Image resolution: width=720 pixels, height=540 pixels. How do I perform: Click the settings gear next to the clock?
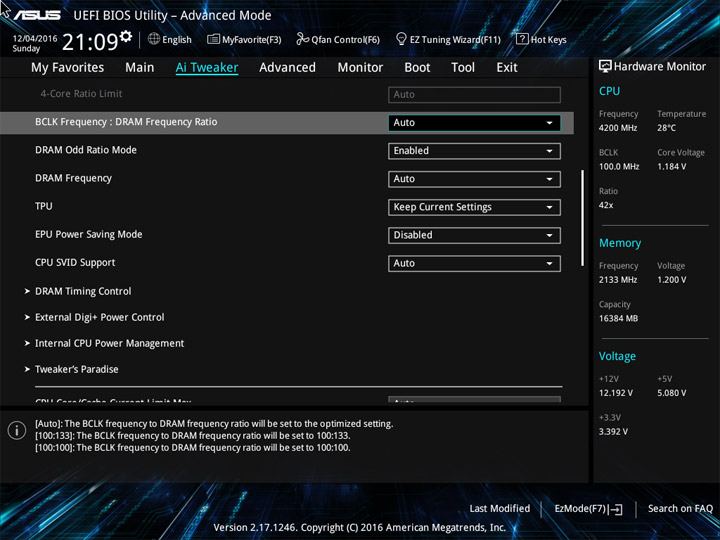(x=126, y=36)
